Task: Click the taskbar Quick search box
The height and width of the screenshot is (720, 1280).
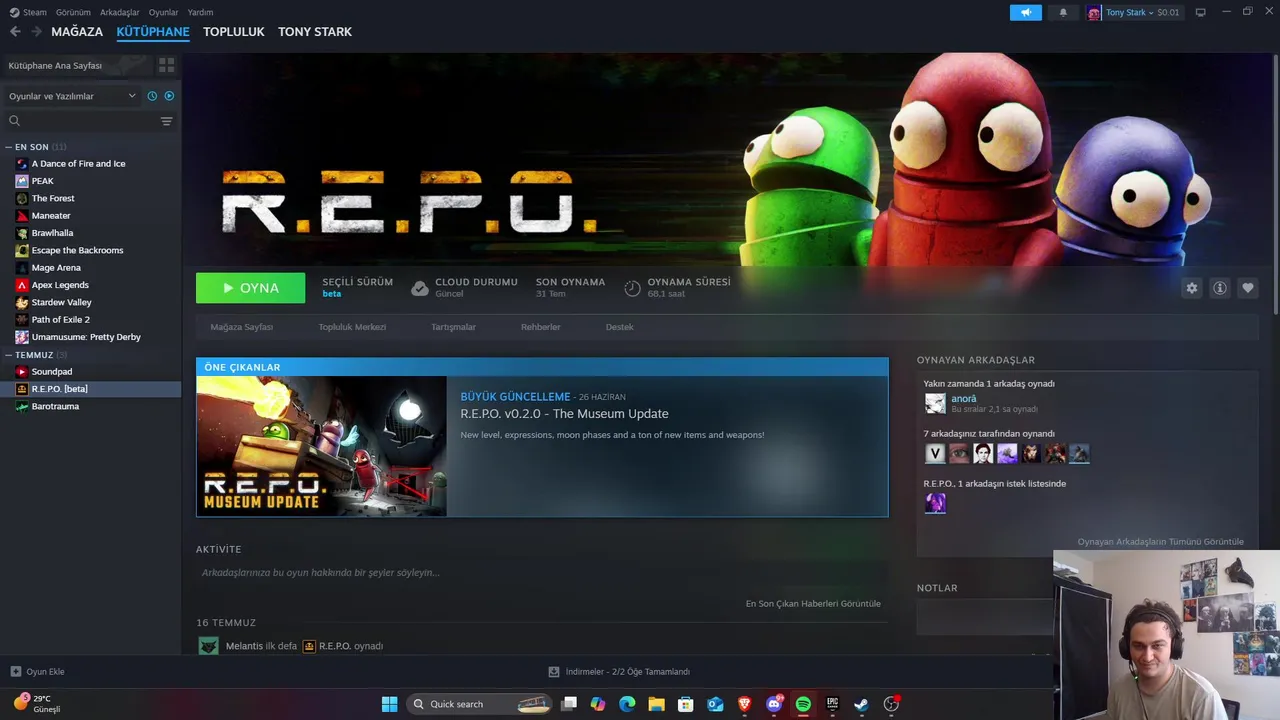Action: click(479, 704)
